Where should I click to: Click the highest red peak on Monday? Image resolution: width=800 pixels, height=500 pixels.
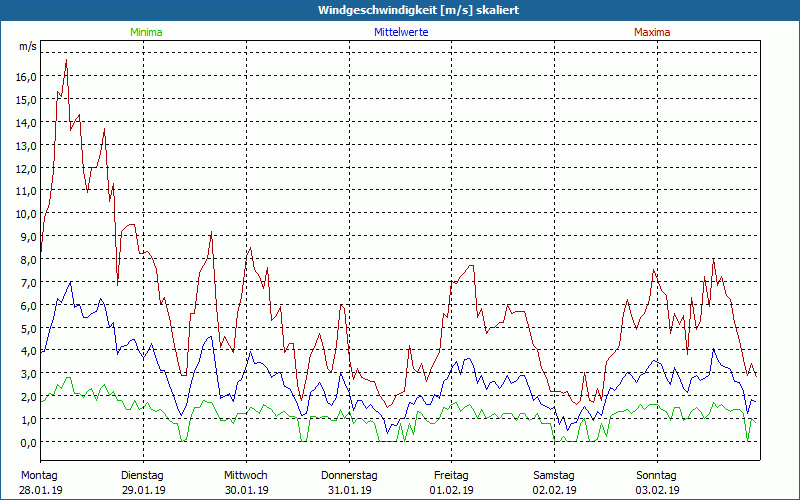coord(66,60)
